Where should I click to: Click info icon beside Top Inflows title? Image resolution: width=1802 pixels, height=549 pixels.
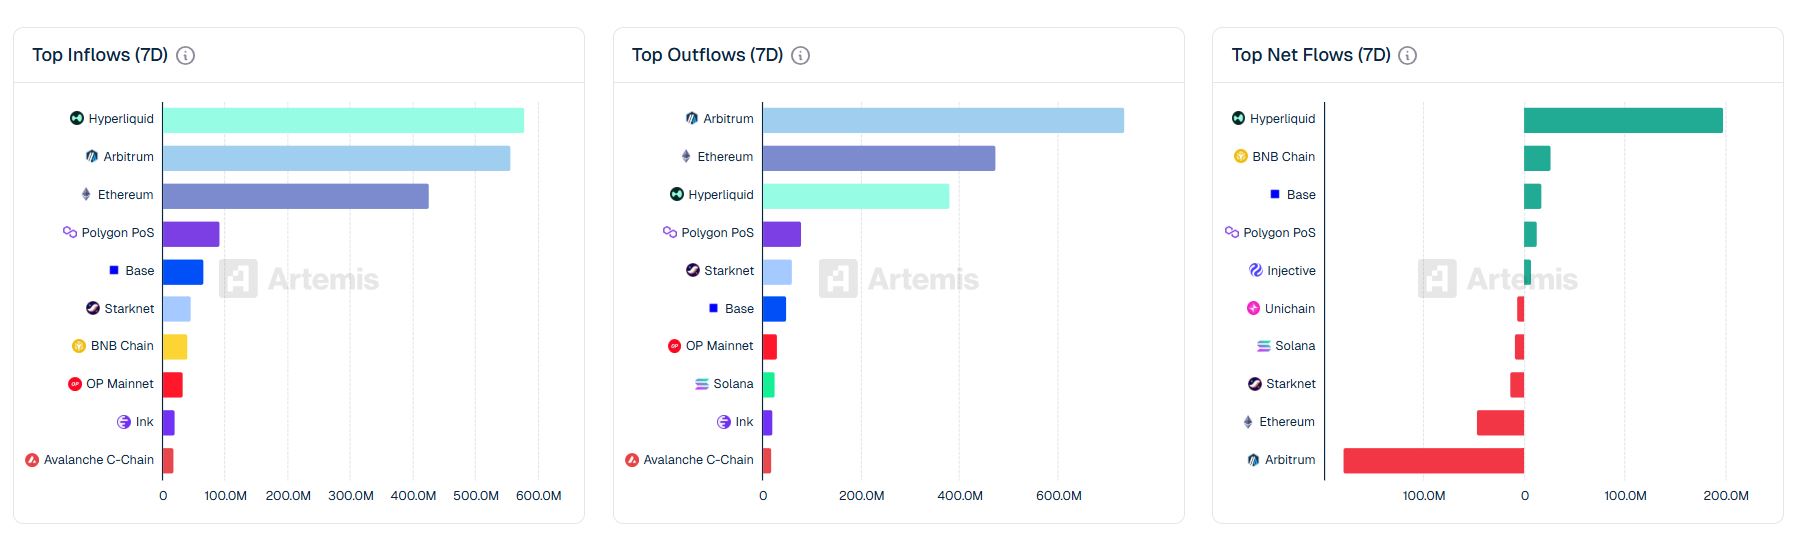click(x=185, y=56)
